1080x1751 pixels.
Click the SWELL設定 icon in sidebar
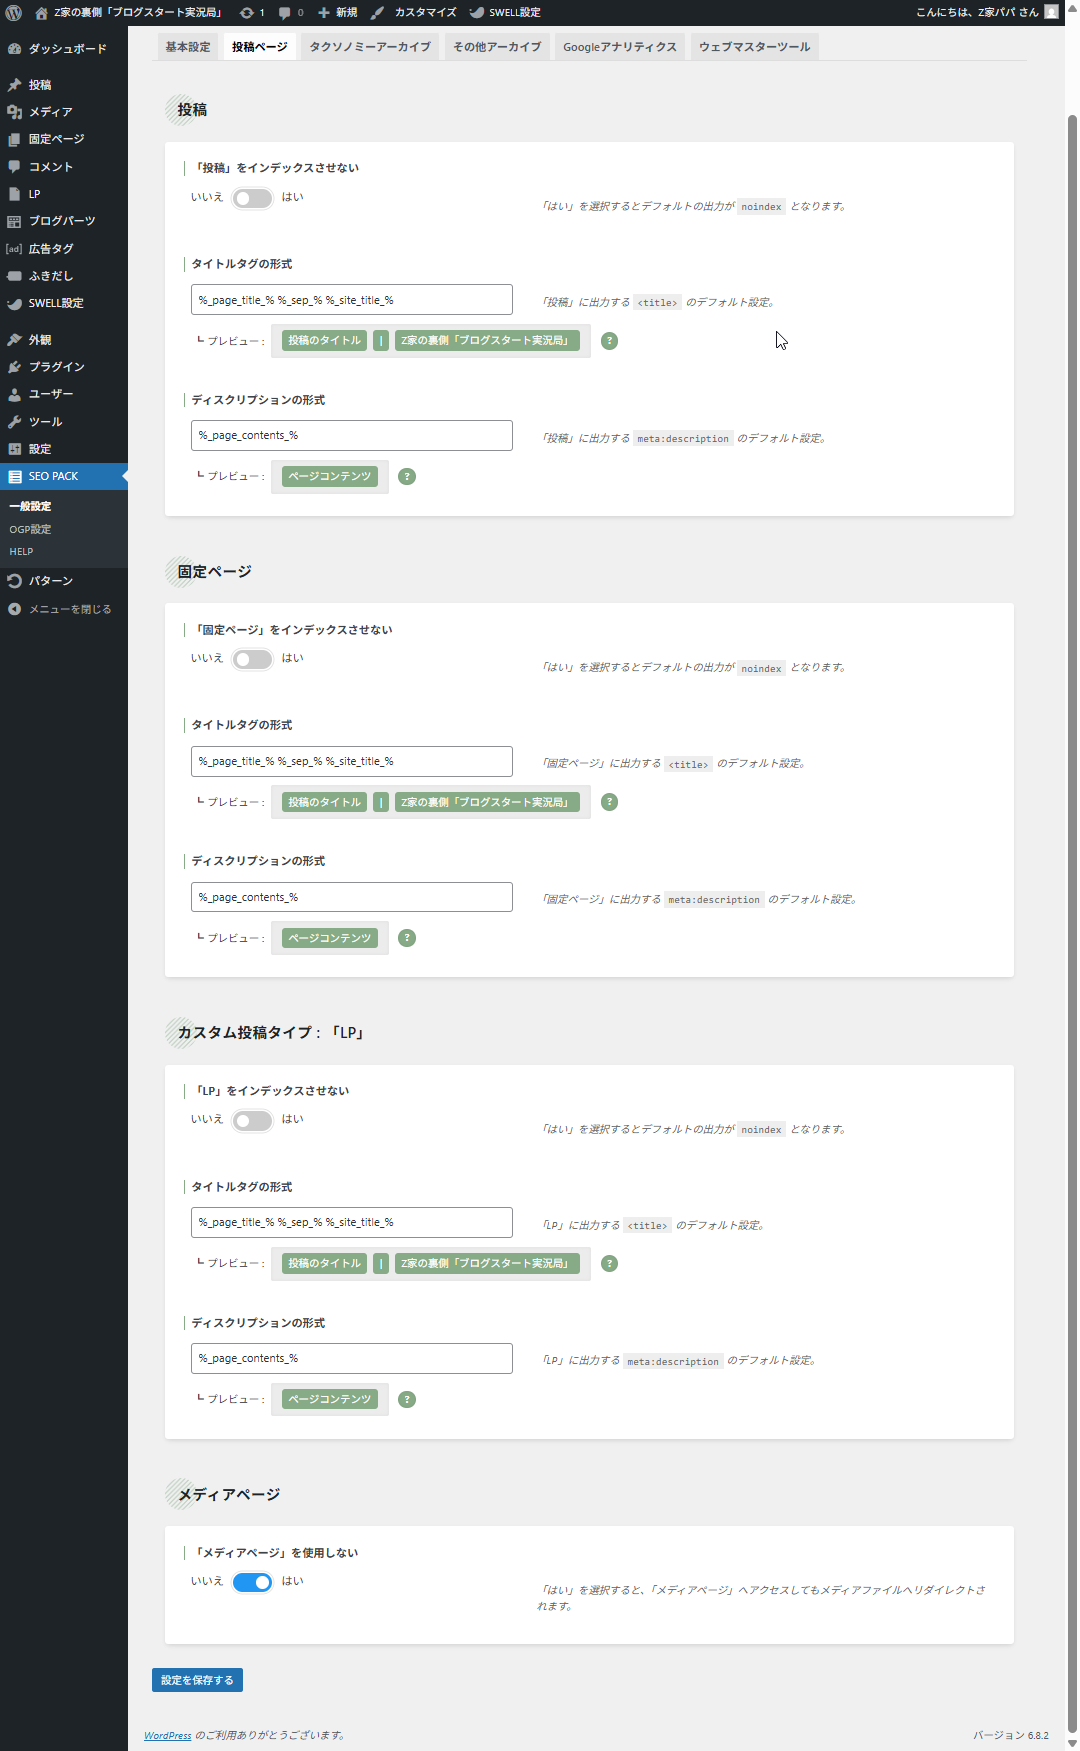click(x=14, y=303)
